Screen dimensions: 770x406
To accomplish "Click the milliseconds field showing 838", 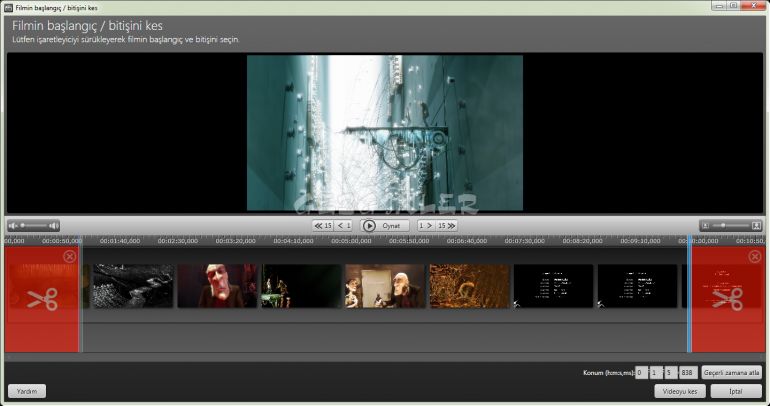I will point(688,373).
